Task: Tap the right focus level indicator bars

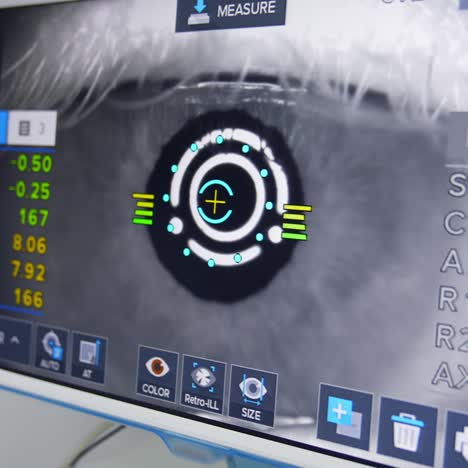Action: coord(296,222)
